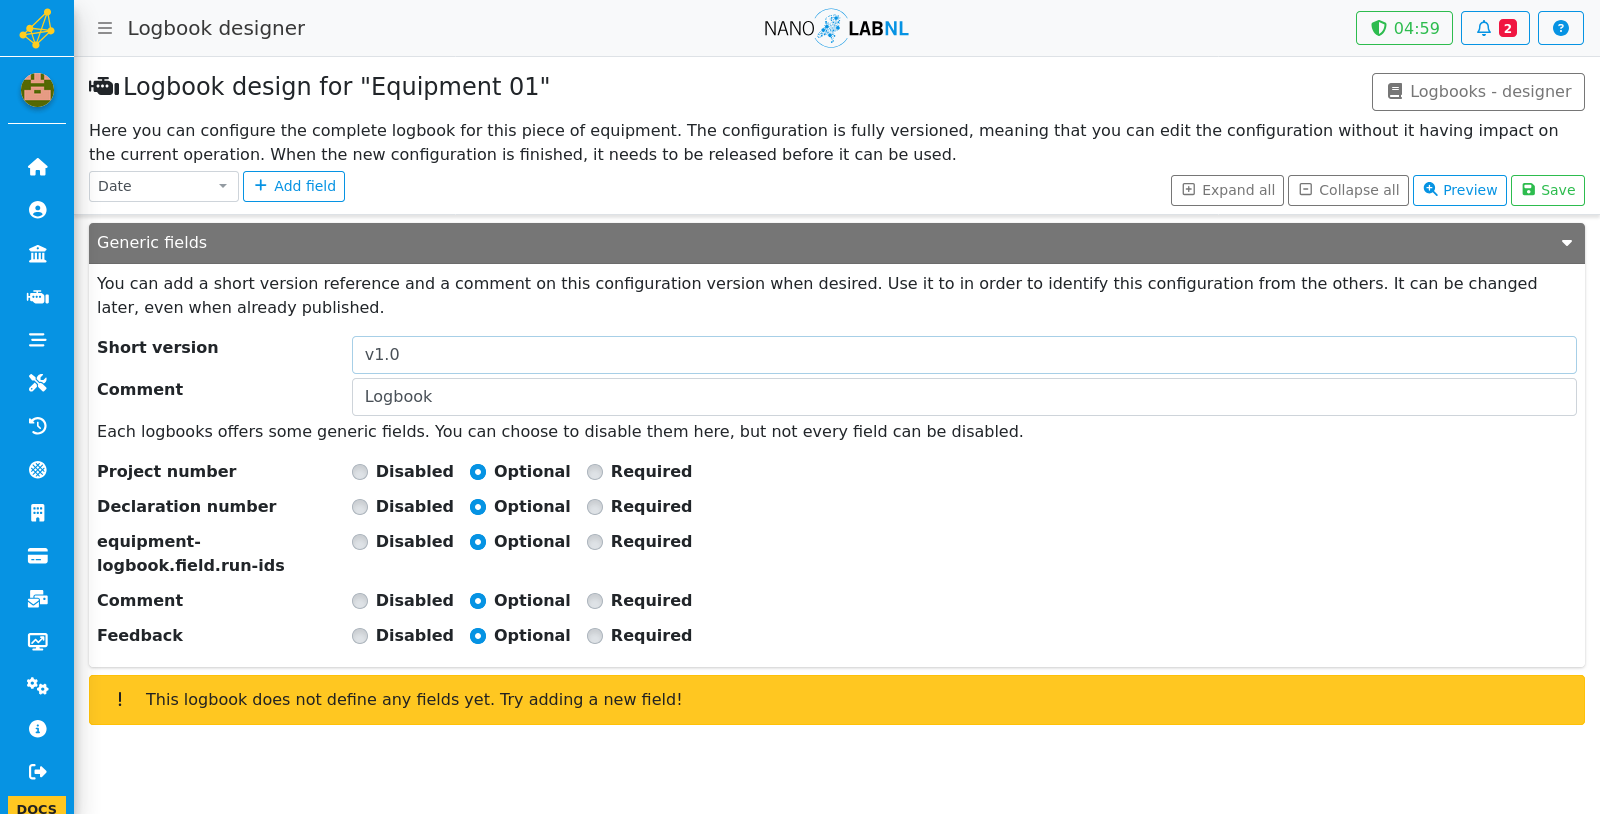Click the Comment text input field
Screen dimensions: 1600x814
tap(964, 397)
